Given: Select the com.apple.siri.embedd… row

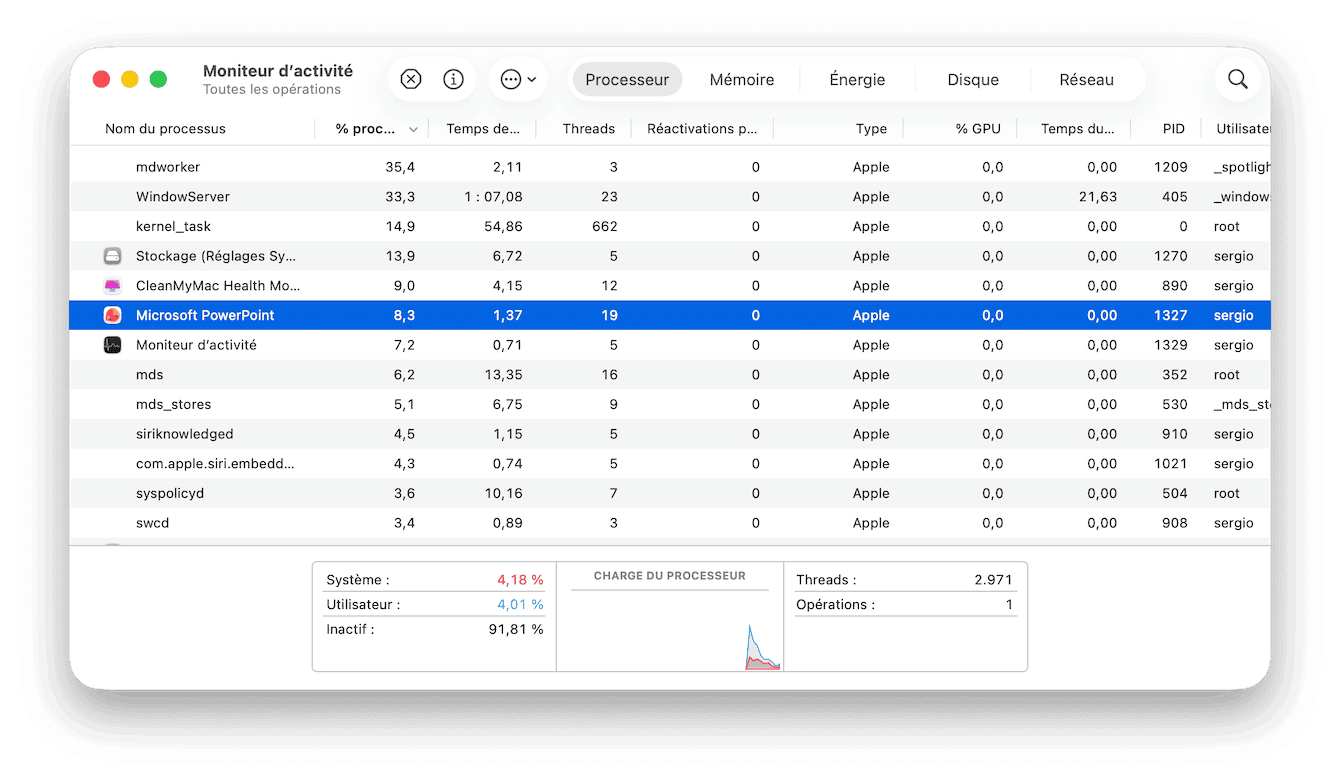Looking at the screenshot, I should coord(670,464).
